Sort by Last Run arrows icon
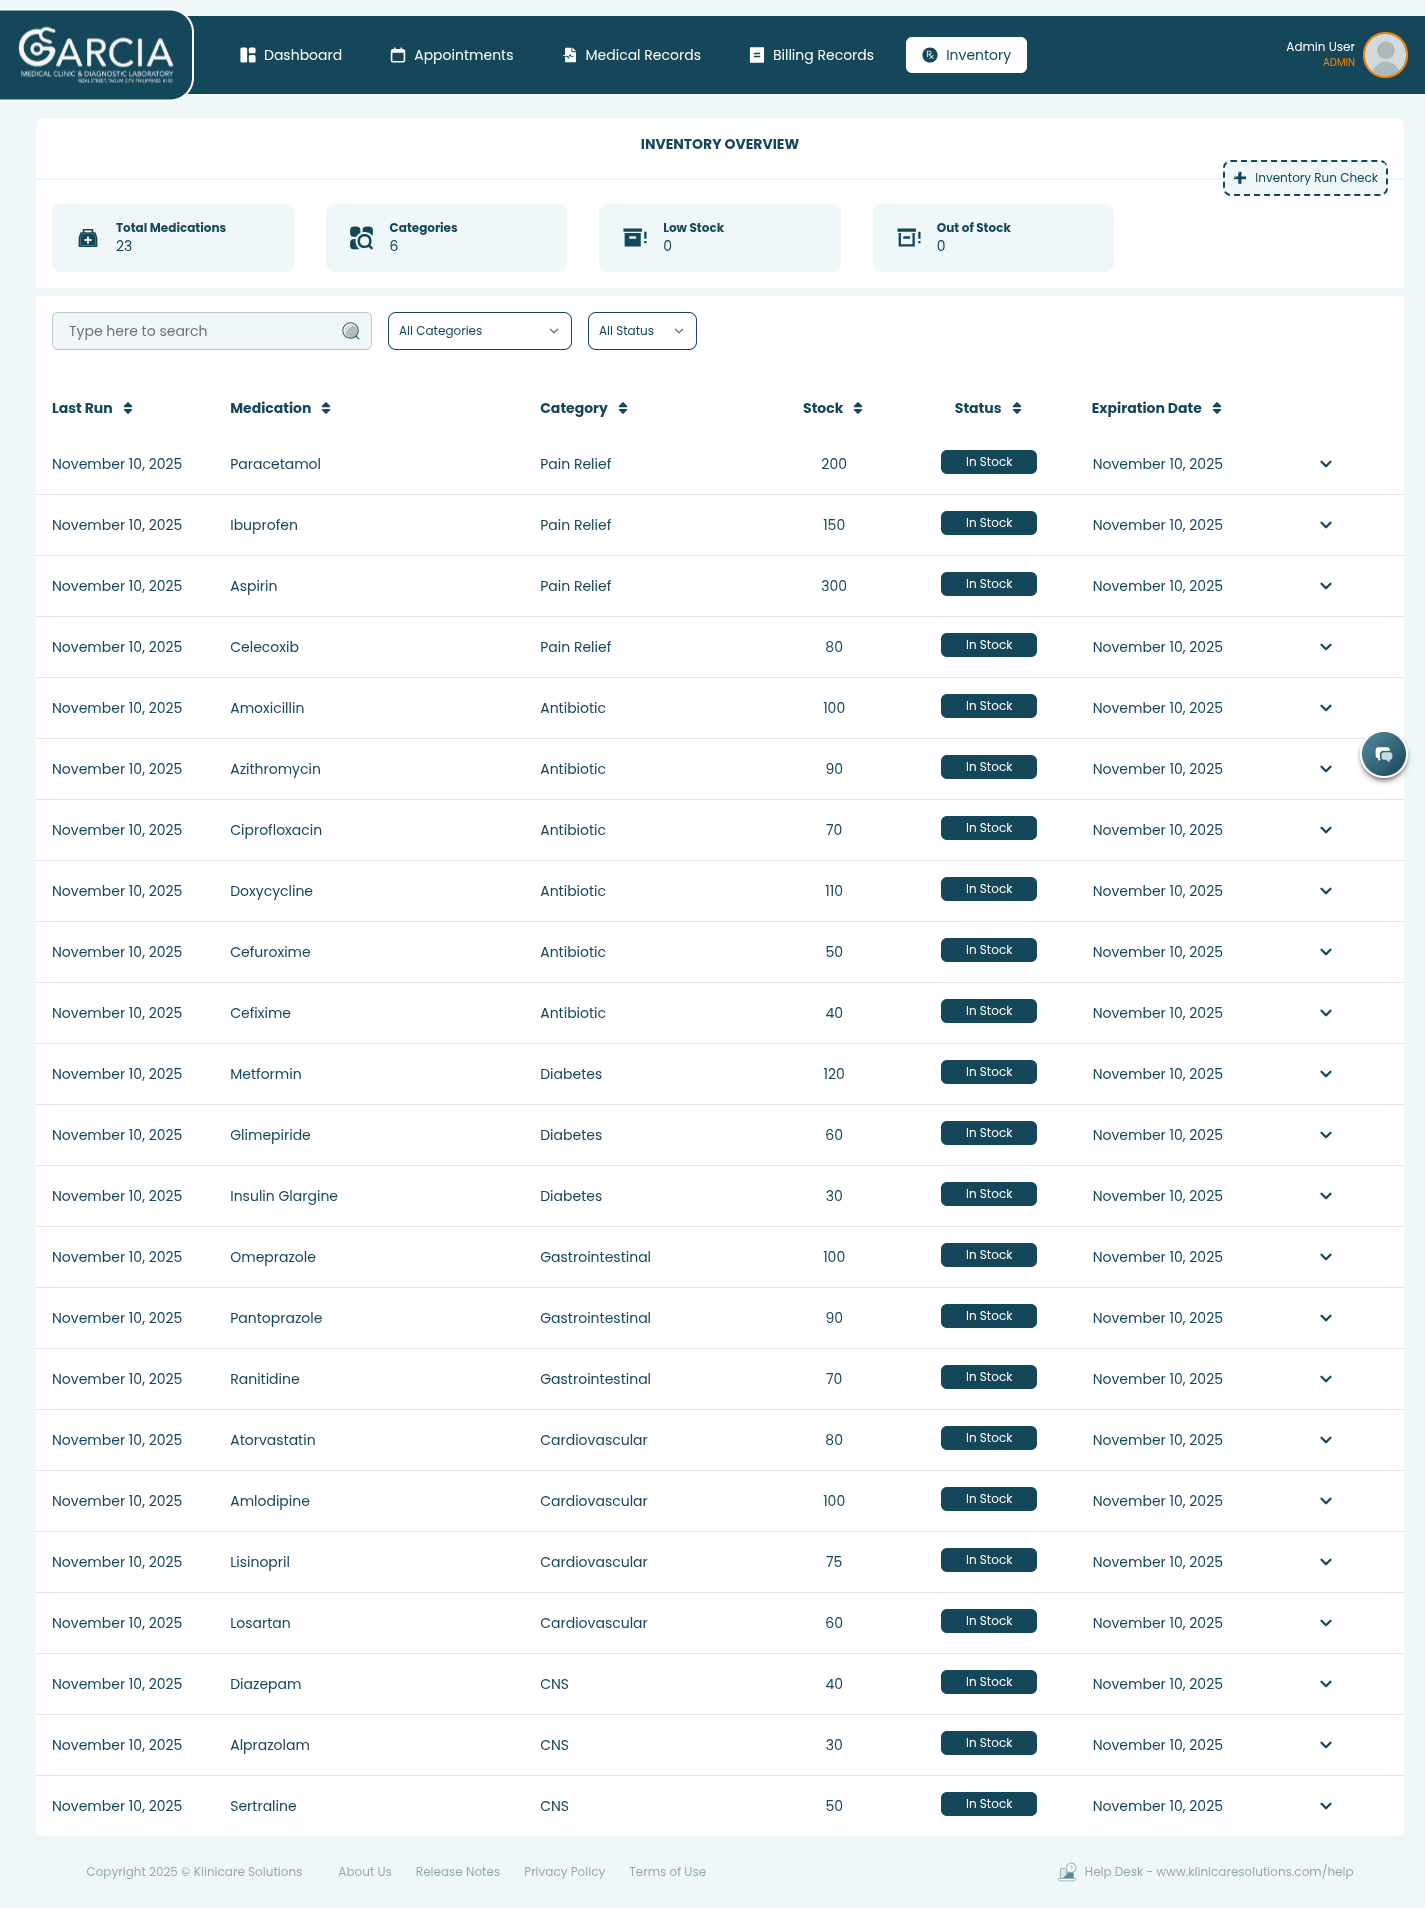Viewport: 1425px width, 1908px height. tap(128, 408)
